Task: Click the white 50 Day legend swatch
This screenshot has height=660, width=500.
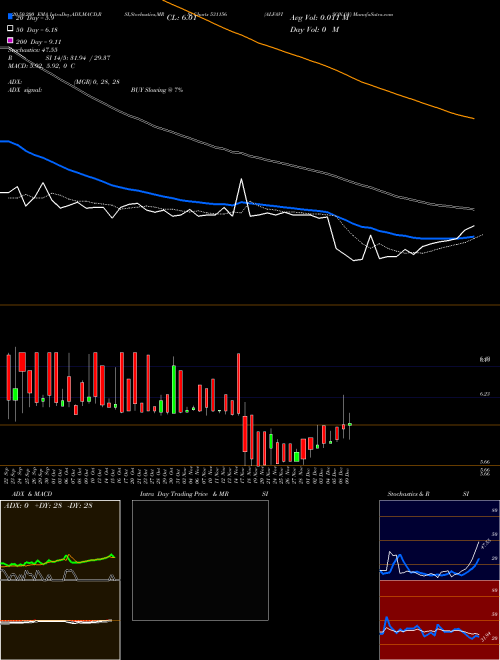Action: tap(10, 29)
